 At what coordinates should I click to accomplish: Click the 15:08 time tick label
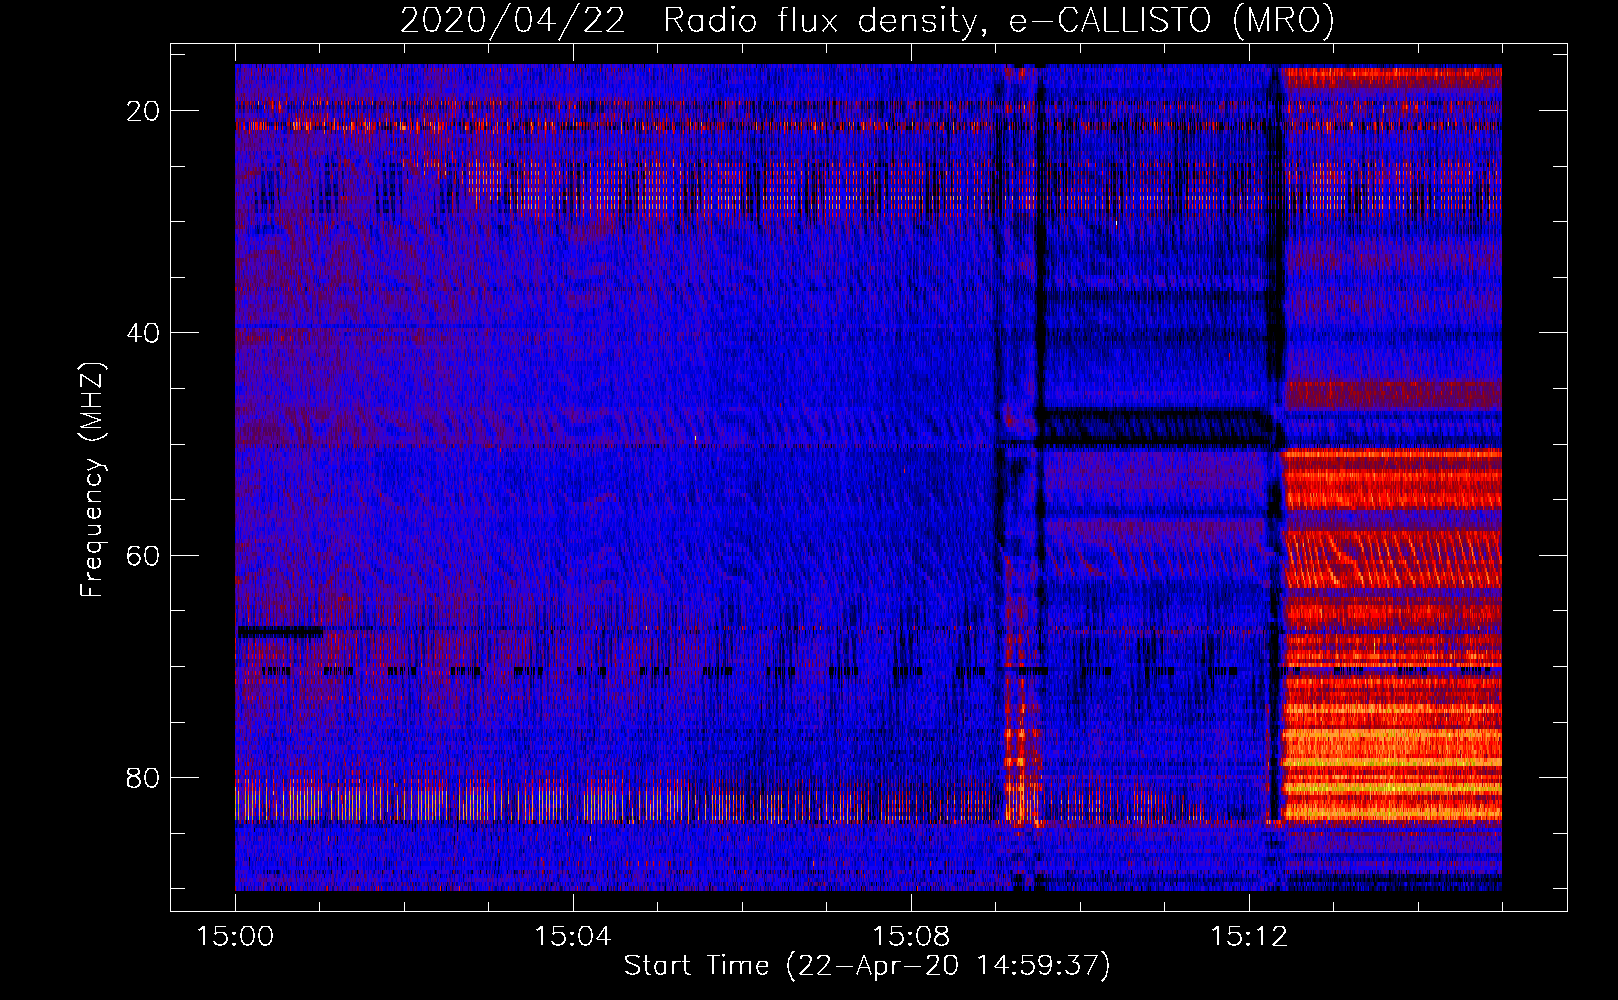910,936
